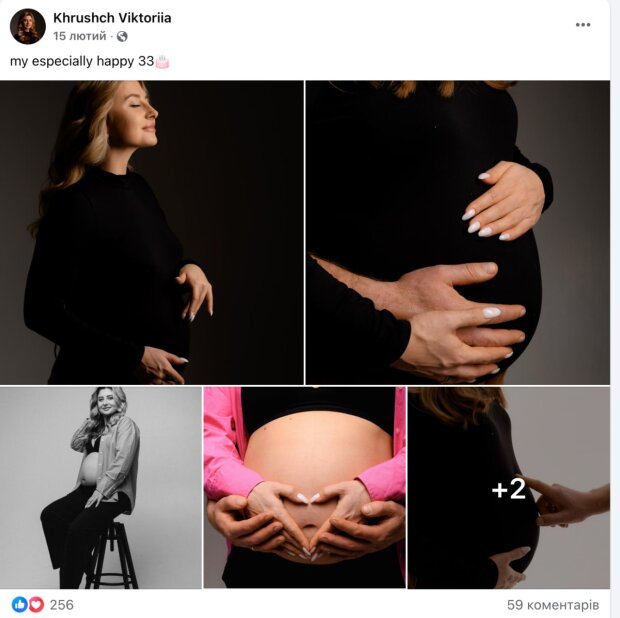
Task: Open the "59 коментарів" comments link
Action: [x=553, y=605]
